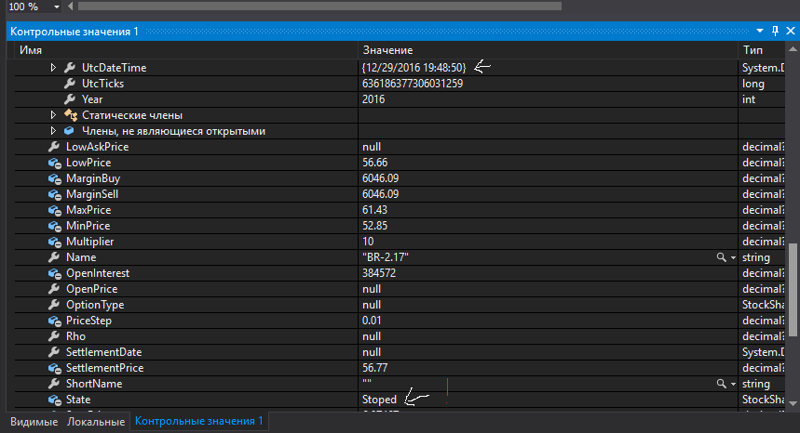Viewport: 800px width, 433px height.
Task: Click the Статические члены class icon
Action: point(70,115)
